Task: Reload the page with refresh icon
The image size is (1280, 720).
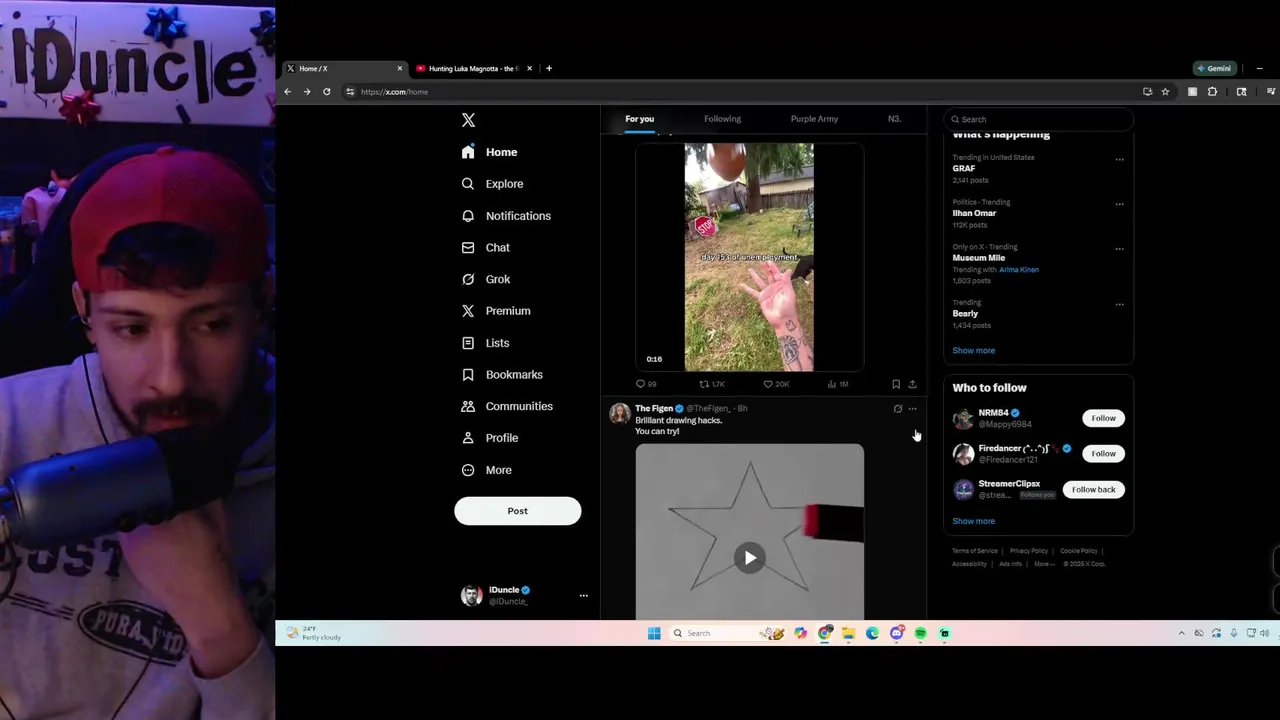Action: (326, 92)
